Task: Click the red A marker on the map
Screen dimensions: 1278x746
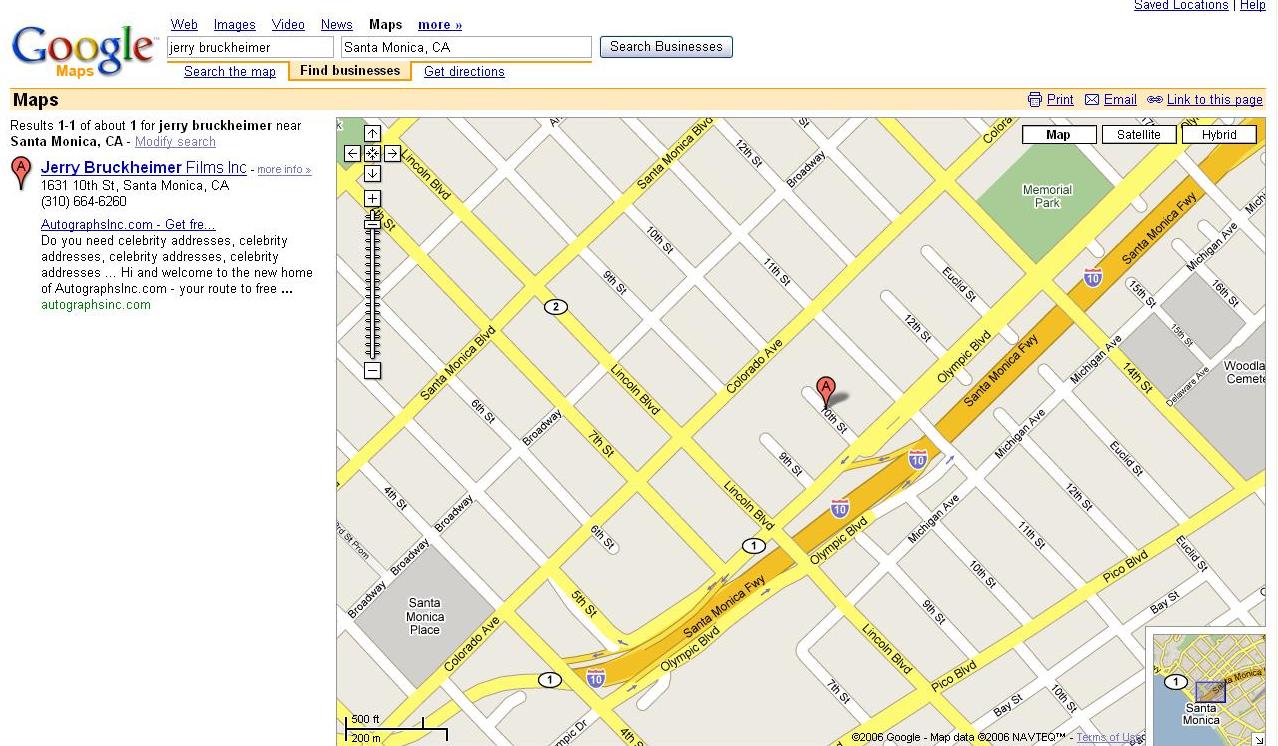Action: coord(825,390)
